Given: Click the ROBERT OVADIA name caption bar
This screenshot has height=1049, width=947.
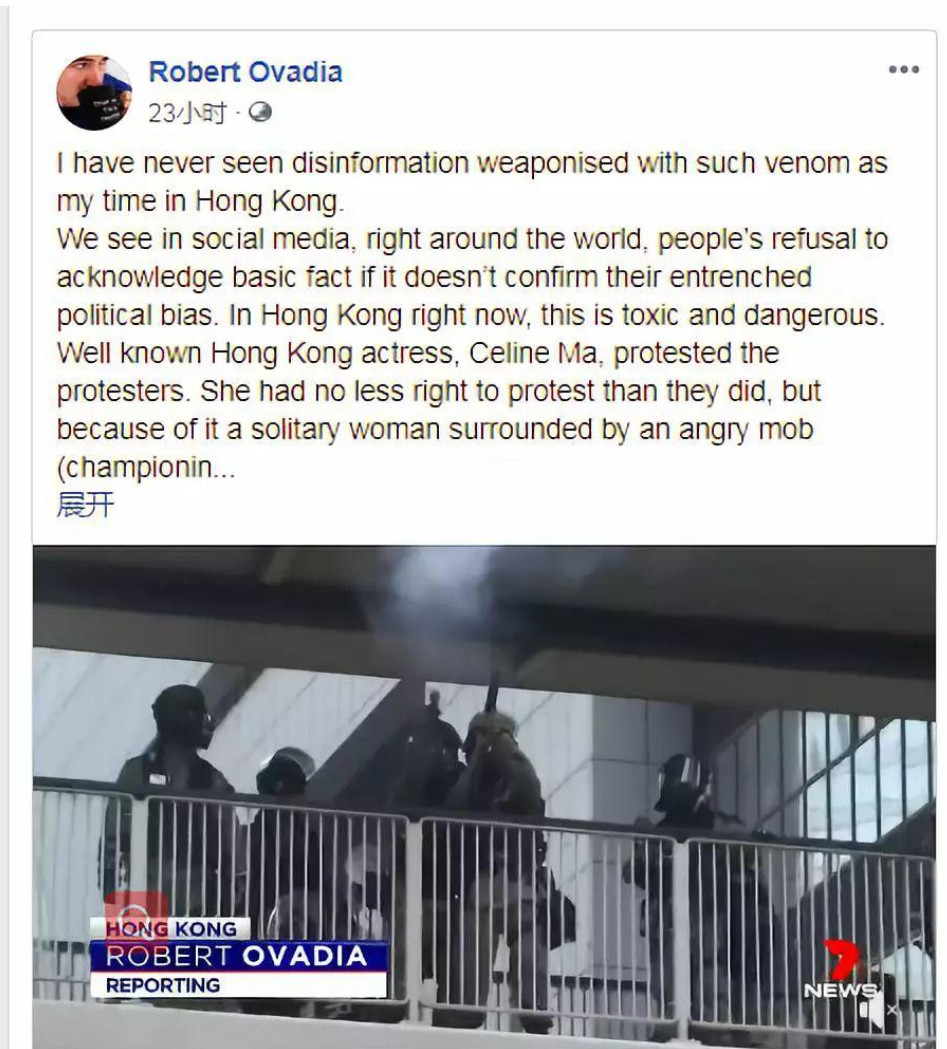Looking at the screenshot, I should [x=239, y=956].
